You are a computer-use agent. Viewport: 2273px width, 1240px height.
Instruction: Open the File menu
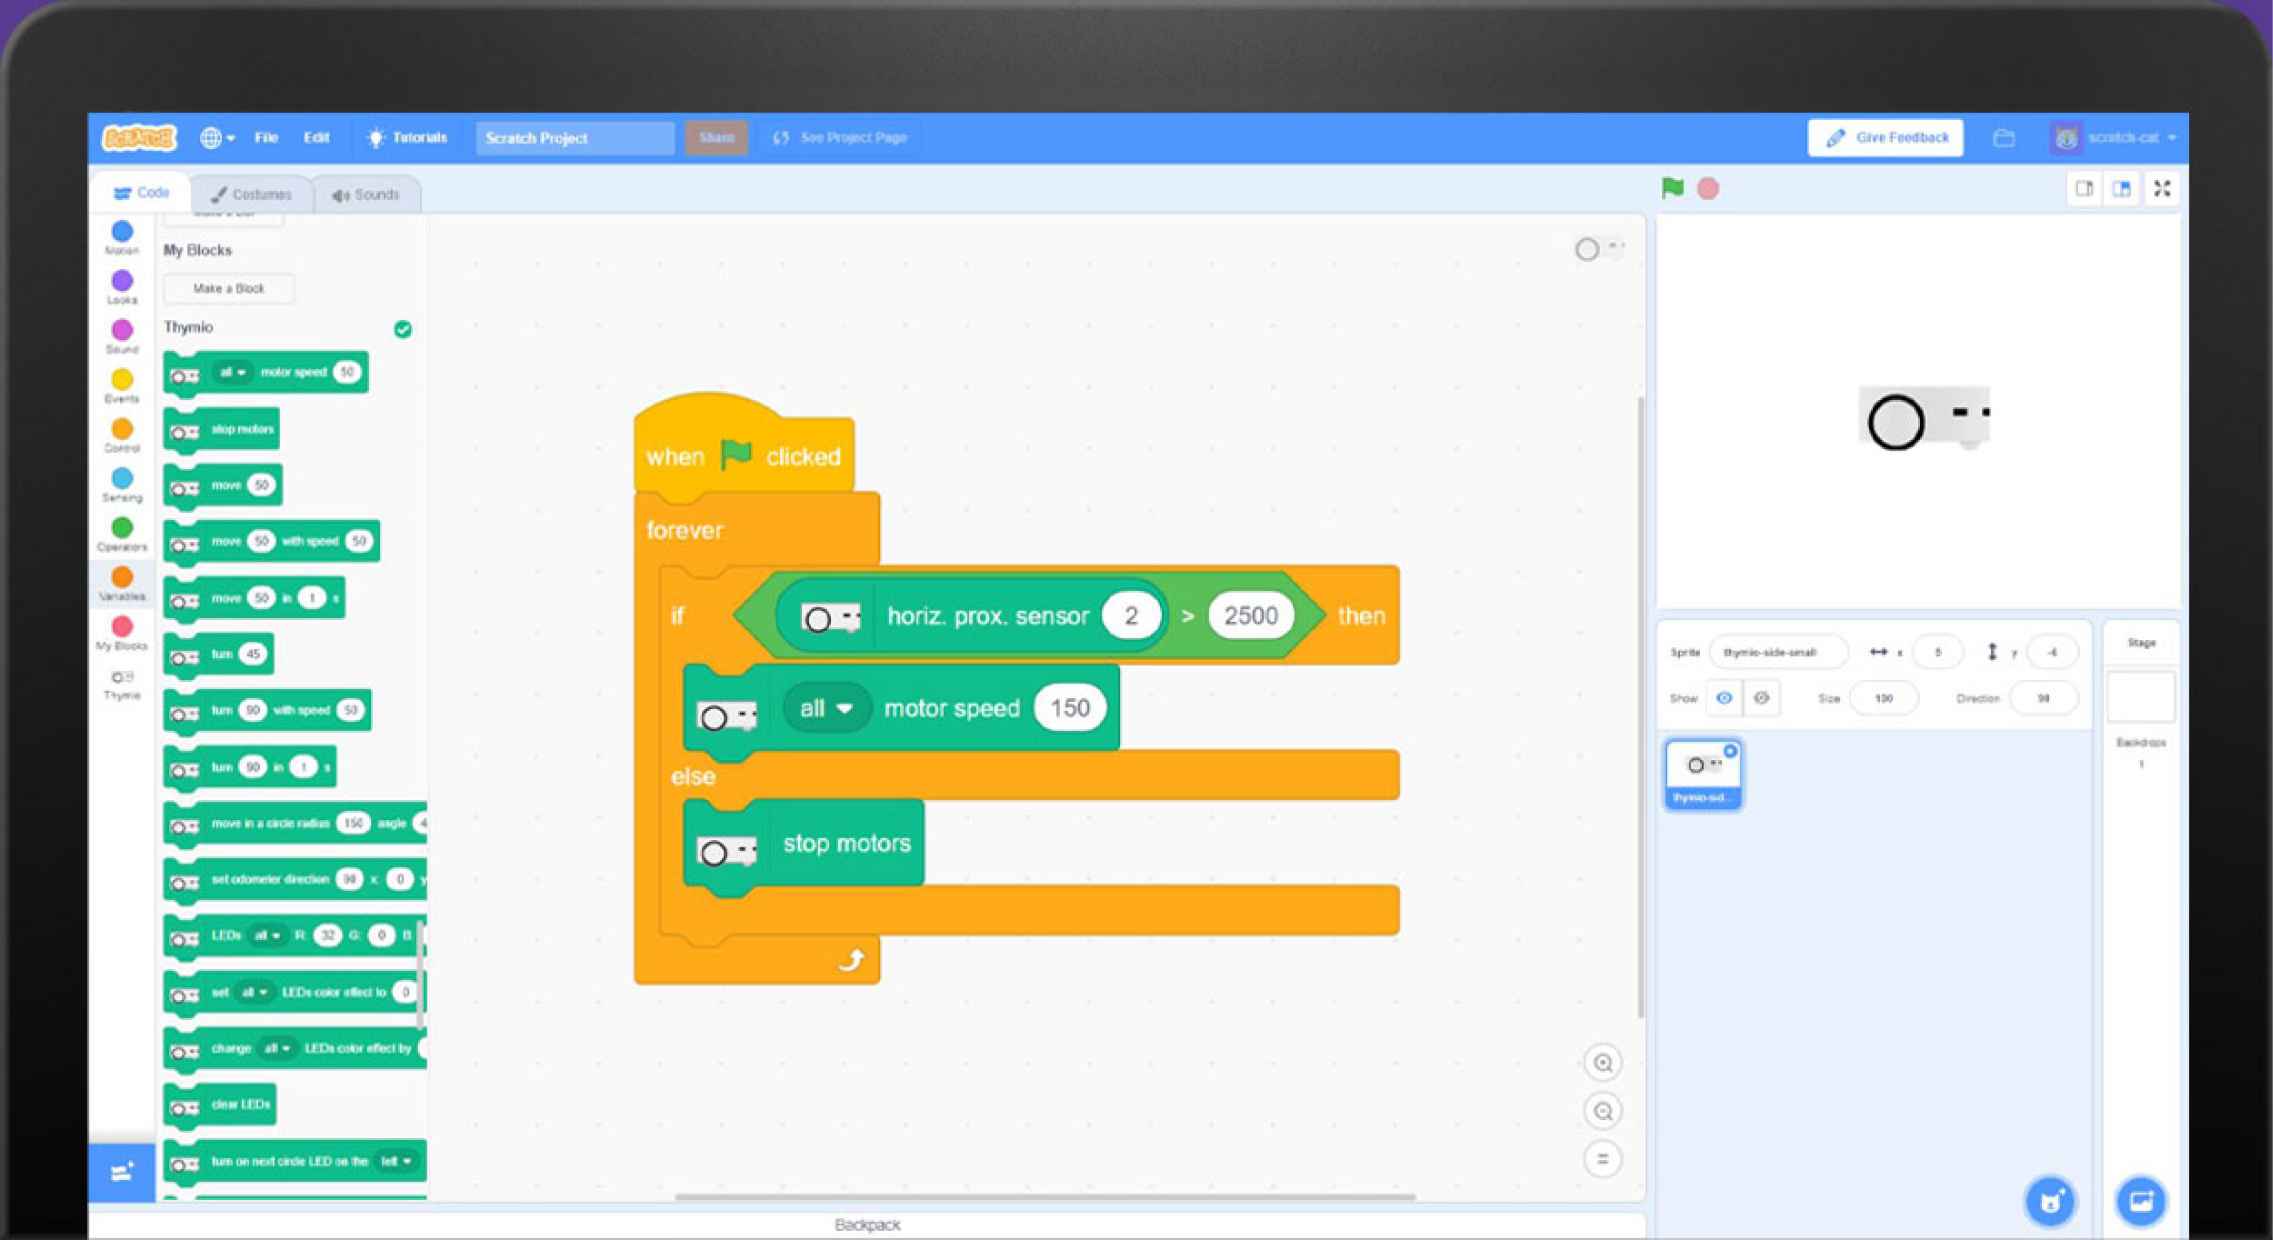tap(266, 138)
